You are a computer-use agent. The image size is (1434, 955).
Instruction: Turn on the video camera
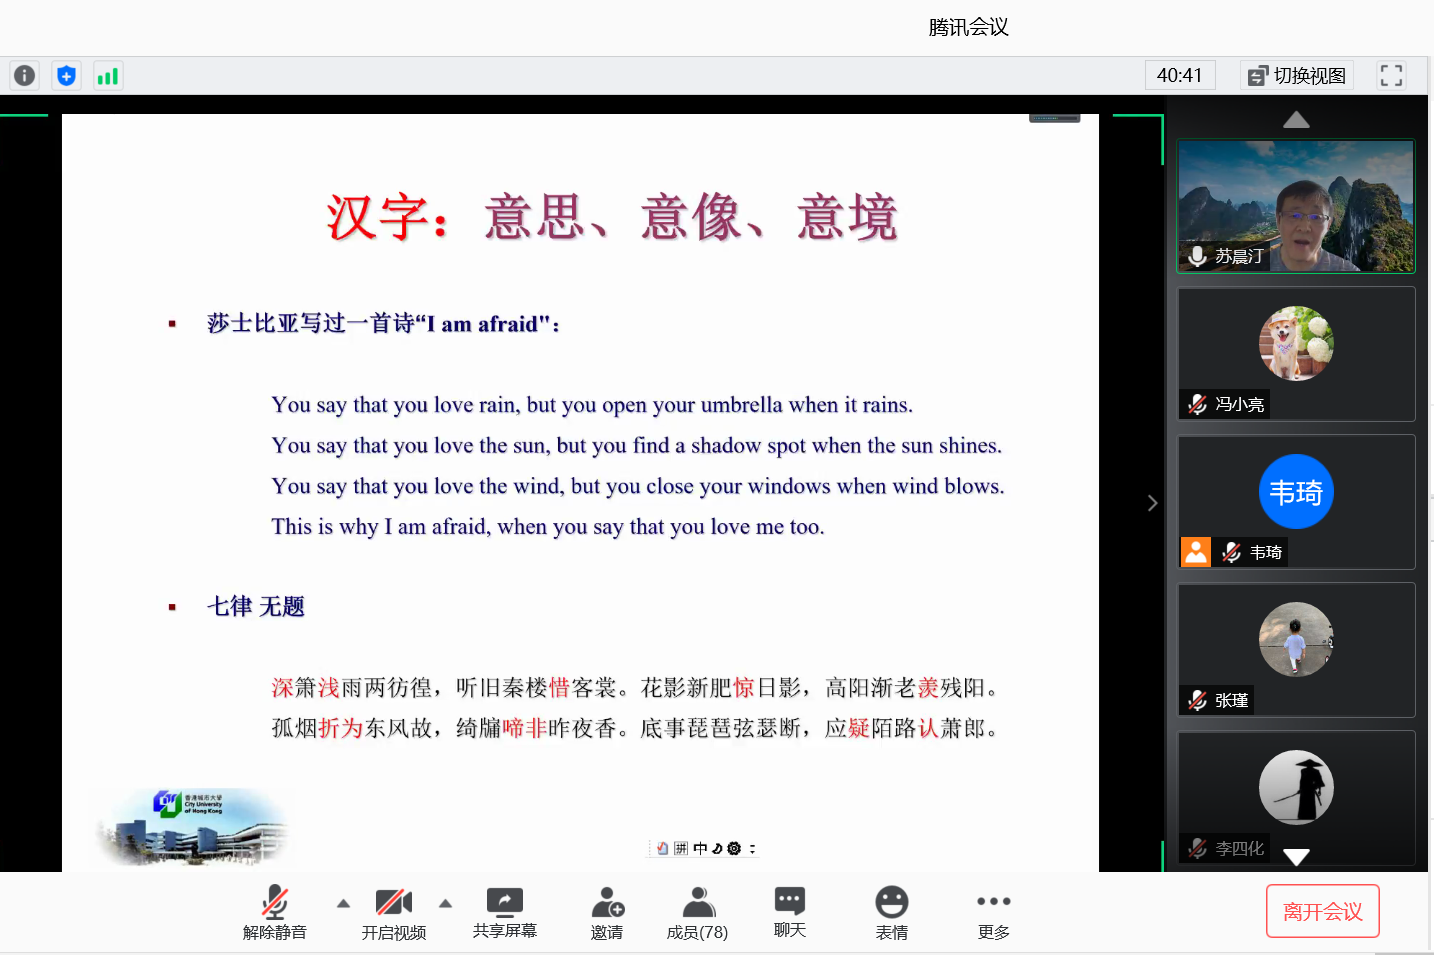[x=393, y=913]
